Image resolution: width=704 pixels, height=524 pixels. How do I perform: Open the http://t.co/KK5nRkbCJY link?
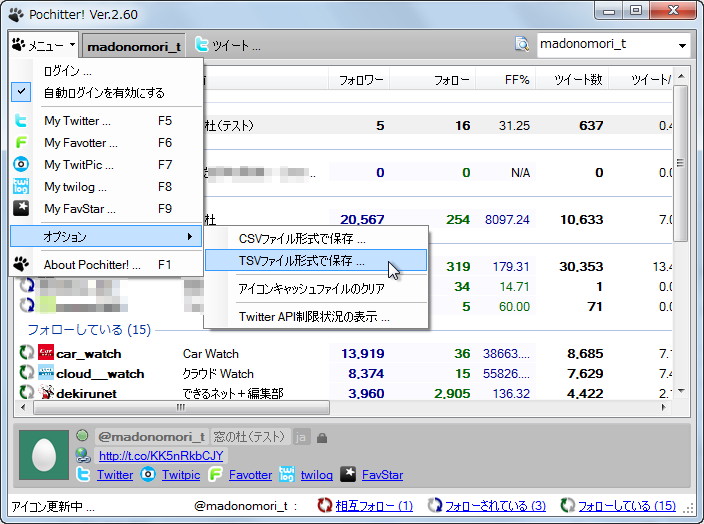click(161, 456)
